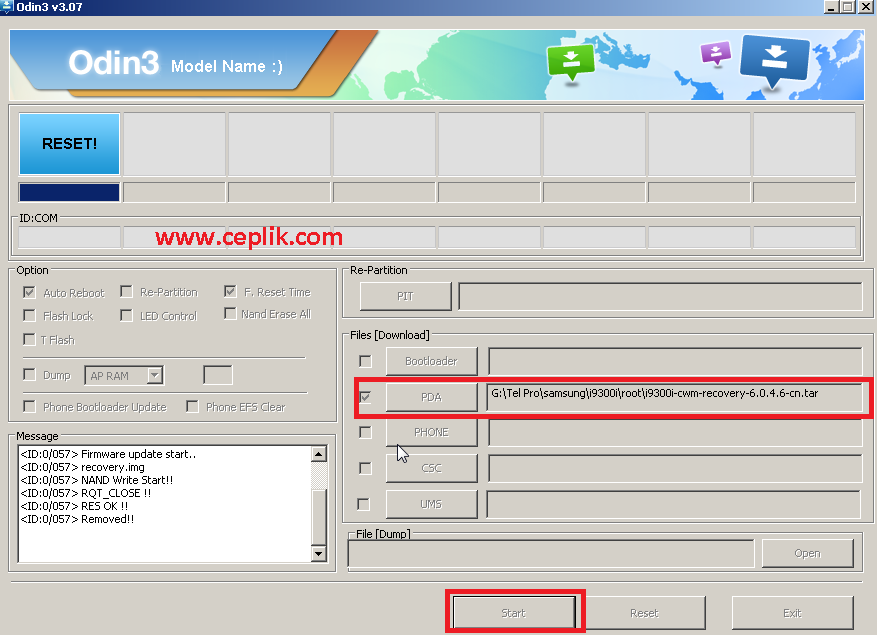Viewport: 877px width, 635px height.
Task: Click the Bootloader file button
Action: [x=431, y=361]
